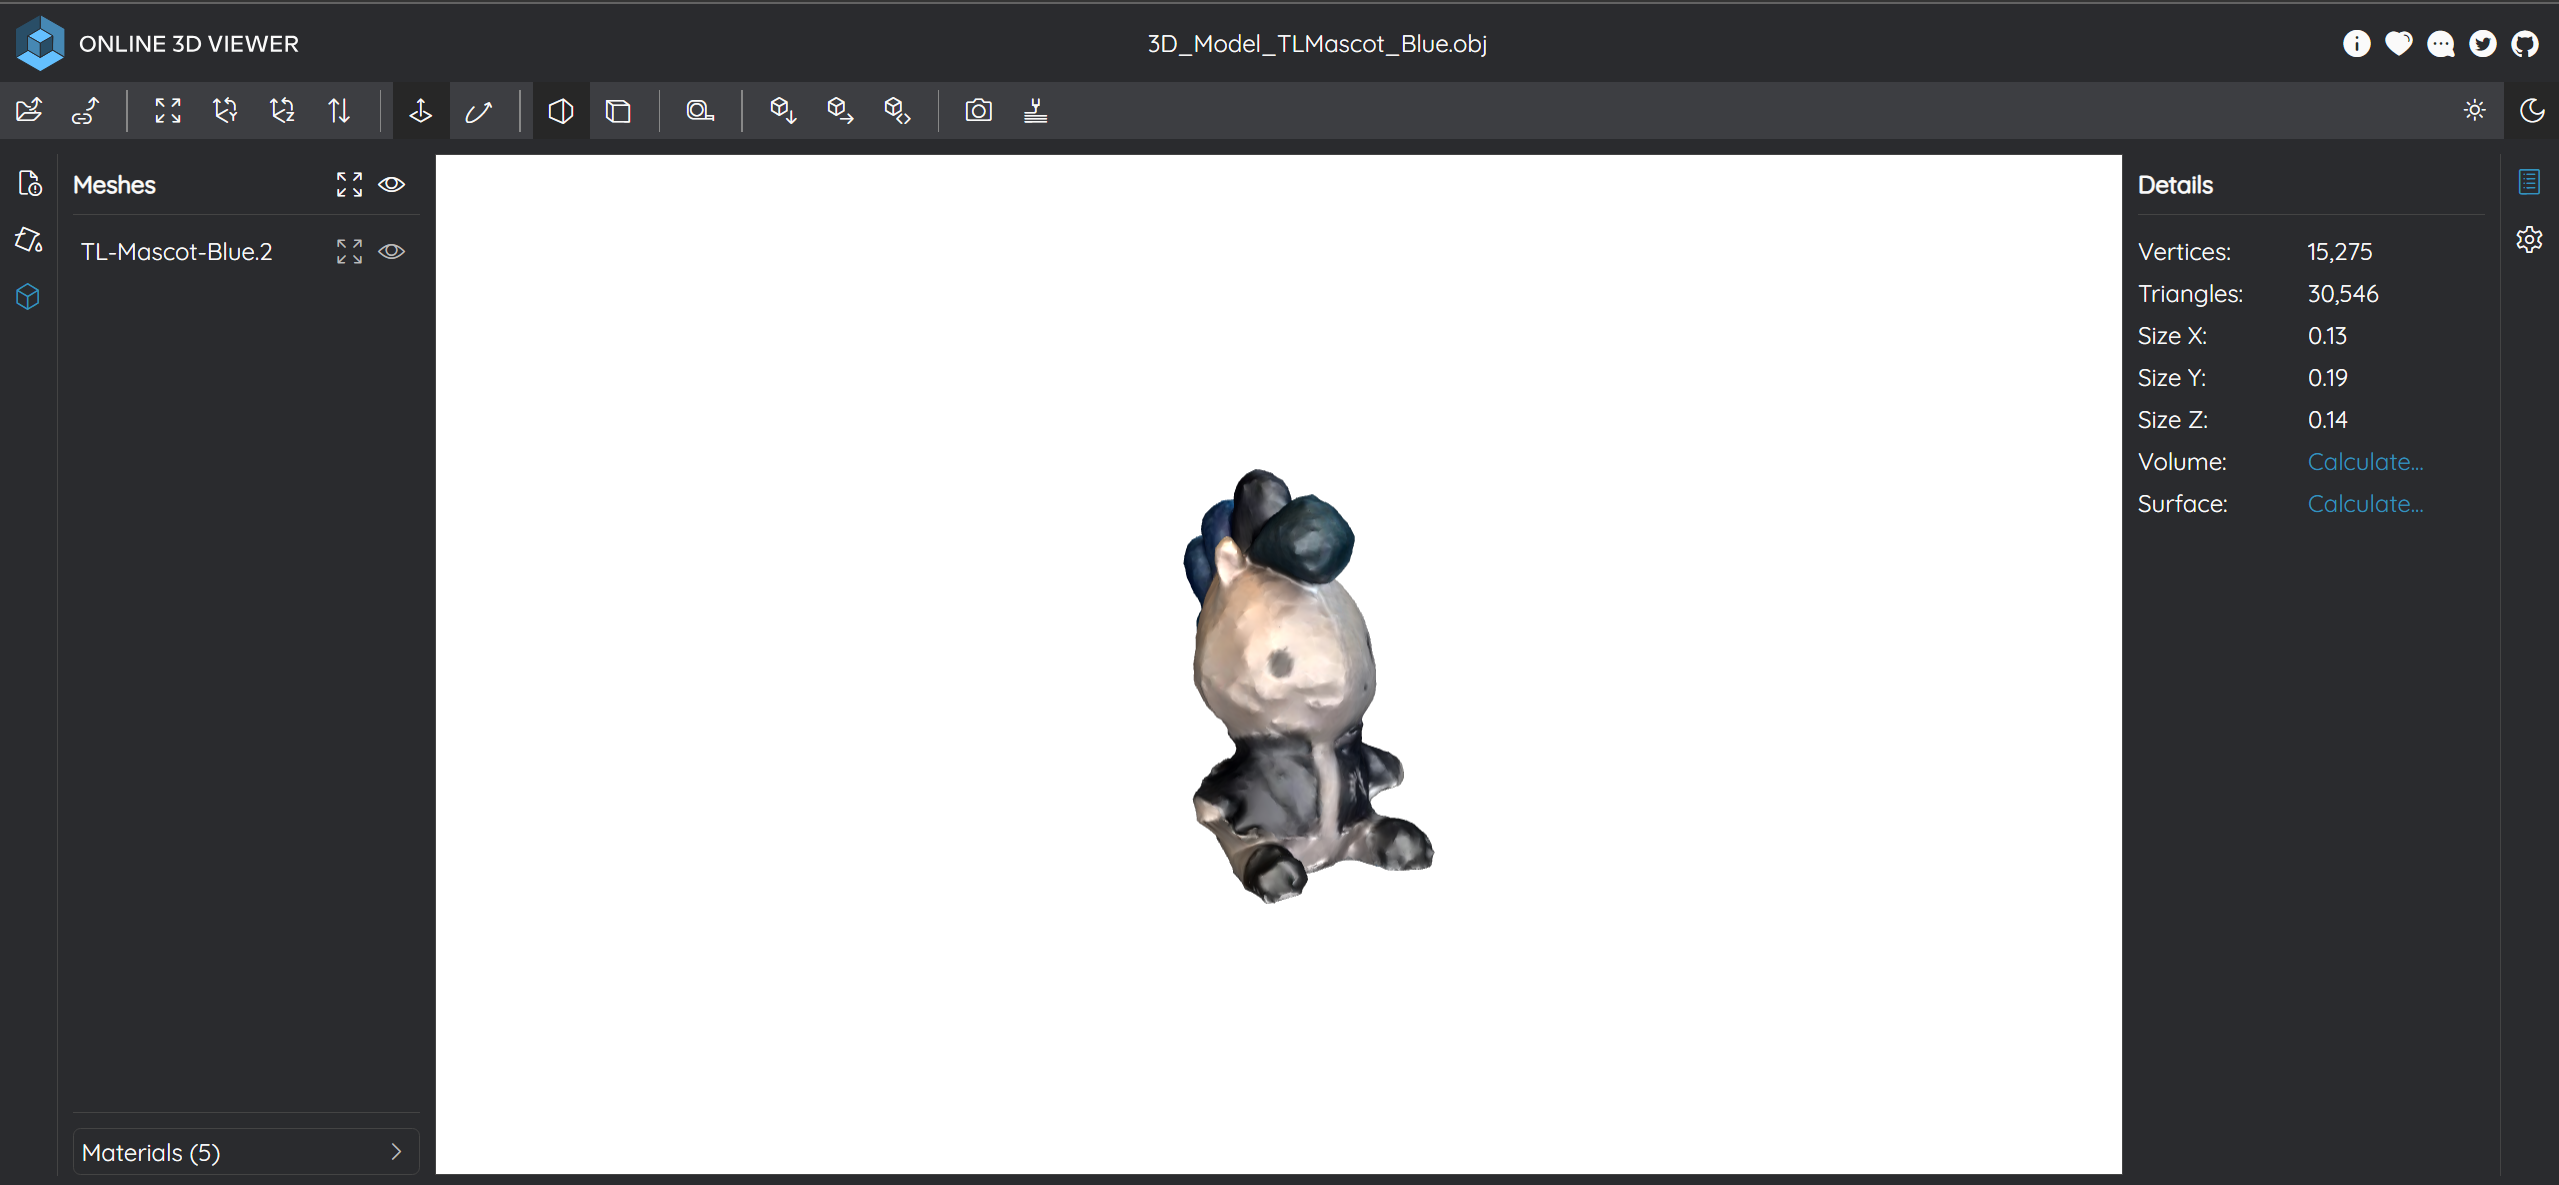Open the Details panel tab on the right

(x=2530, y=182)
